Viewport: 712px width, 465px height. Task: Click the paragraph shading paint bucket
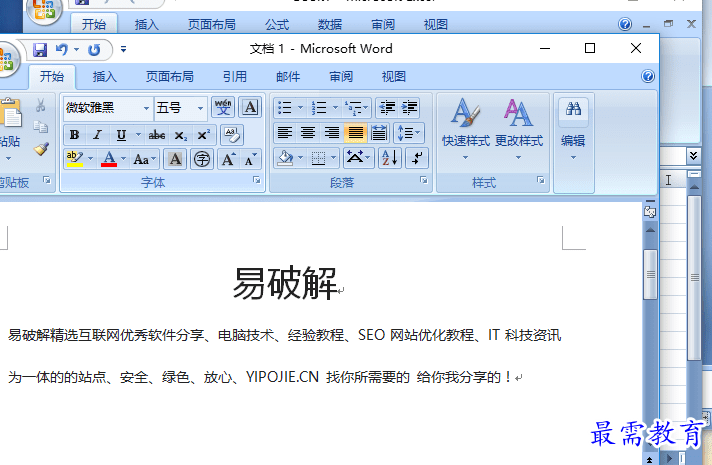pyautogui.click(x=285, y=158)
